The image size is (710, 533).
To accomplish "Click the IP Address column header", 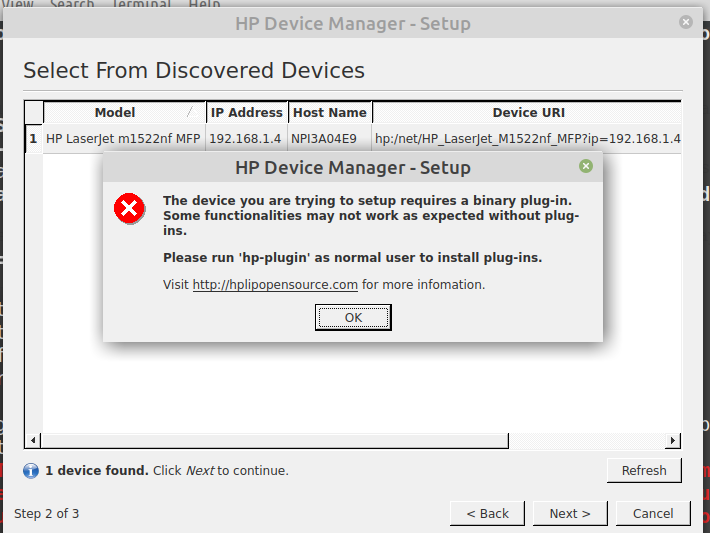I will [x=247, y=113].
